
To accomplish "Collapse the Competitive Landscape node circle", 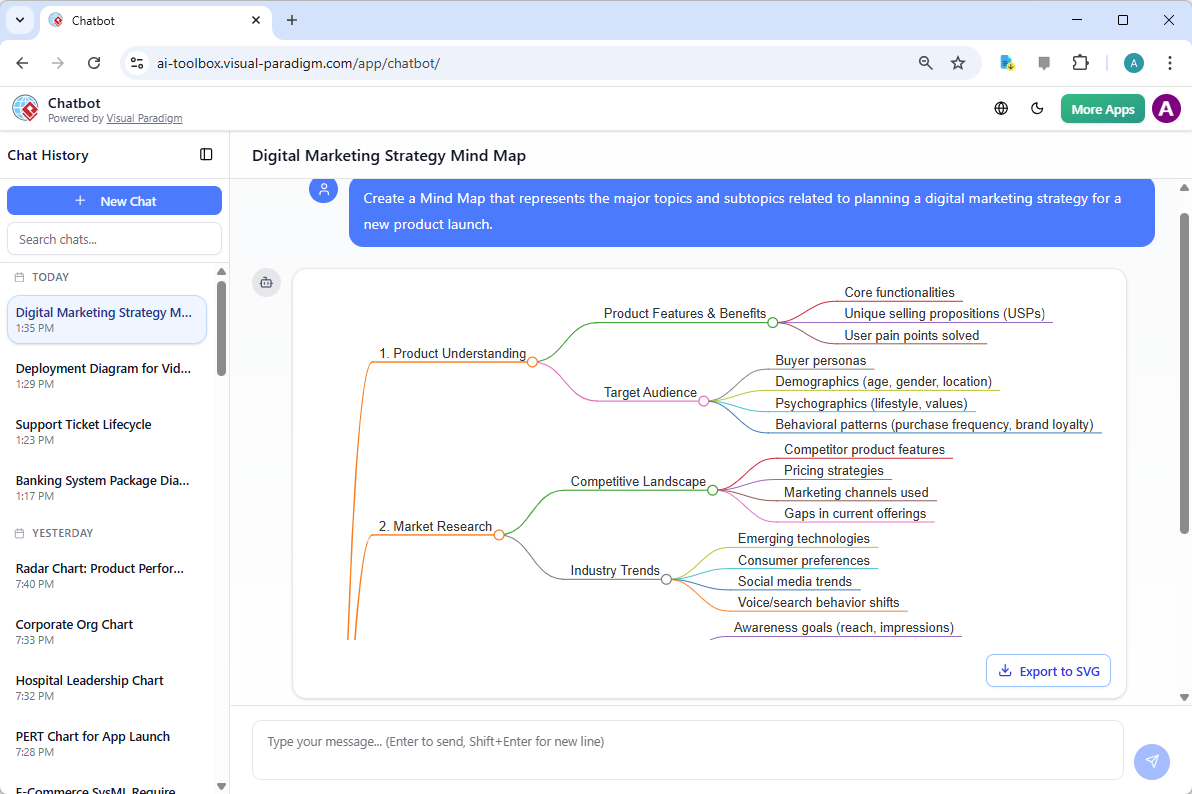I will pos(713,489).
